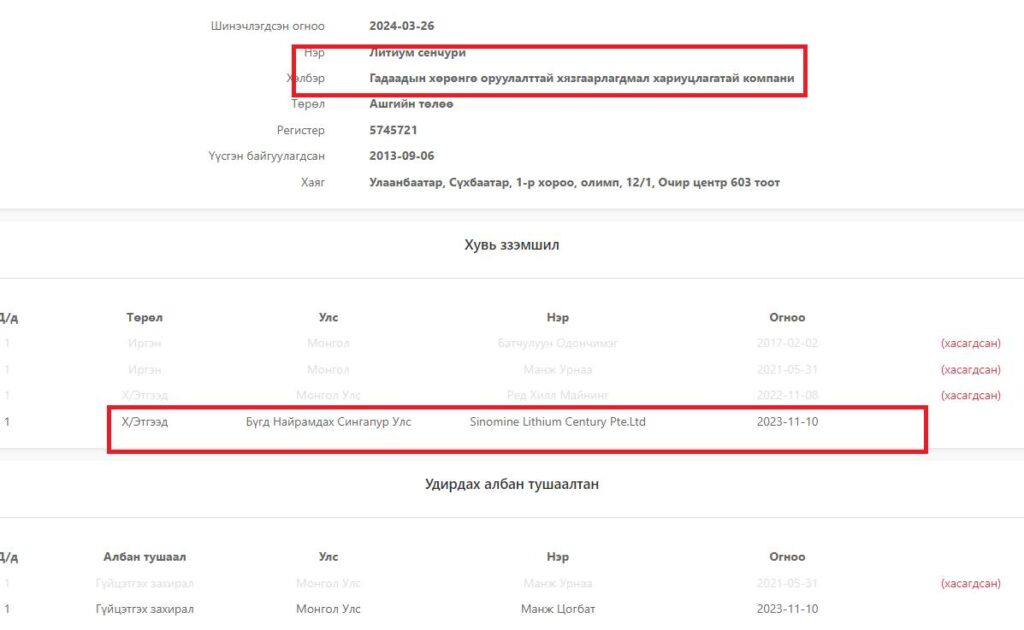This screenshot has height=630, width=1024.
Task: Click the Төрөл column header in the shareholders table
Action: coord(144,317)
